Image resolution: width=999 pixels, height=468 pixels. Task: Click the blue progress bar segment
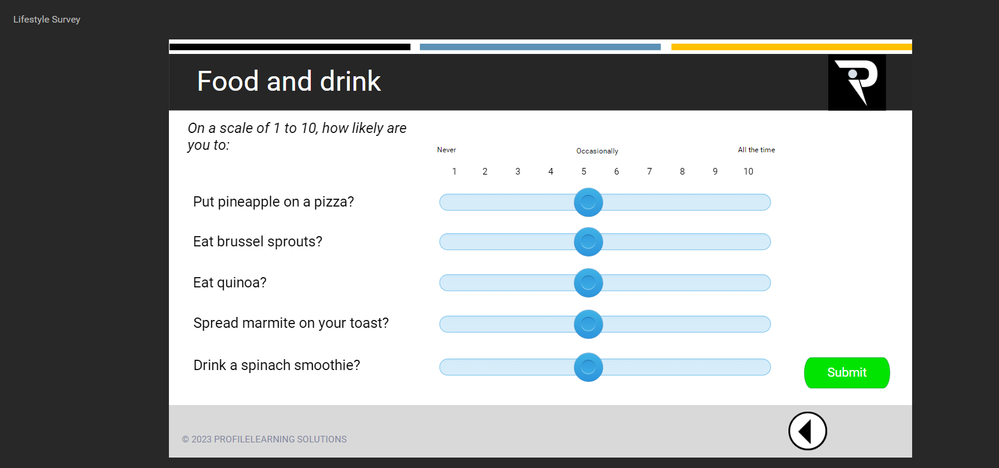pos(540,46)
